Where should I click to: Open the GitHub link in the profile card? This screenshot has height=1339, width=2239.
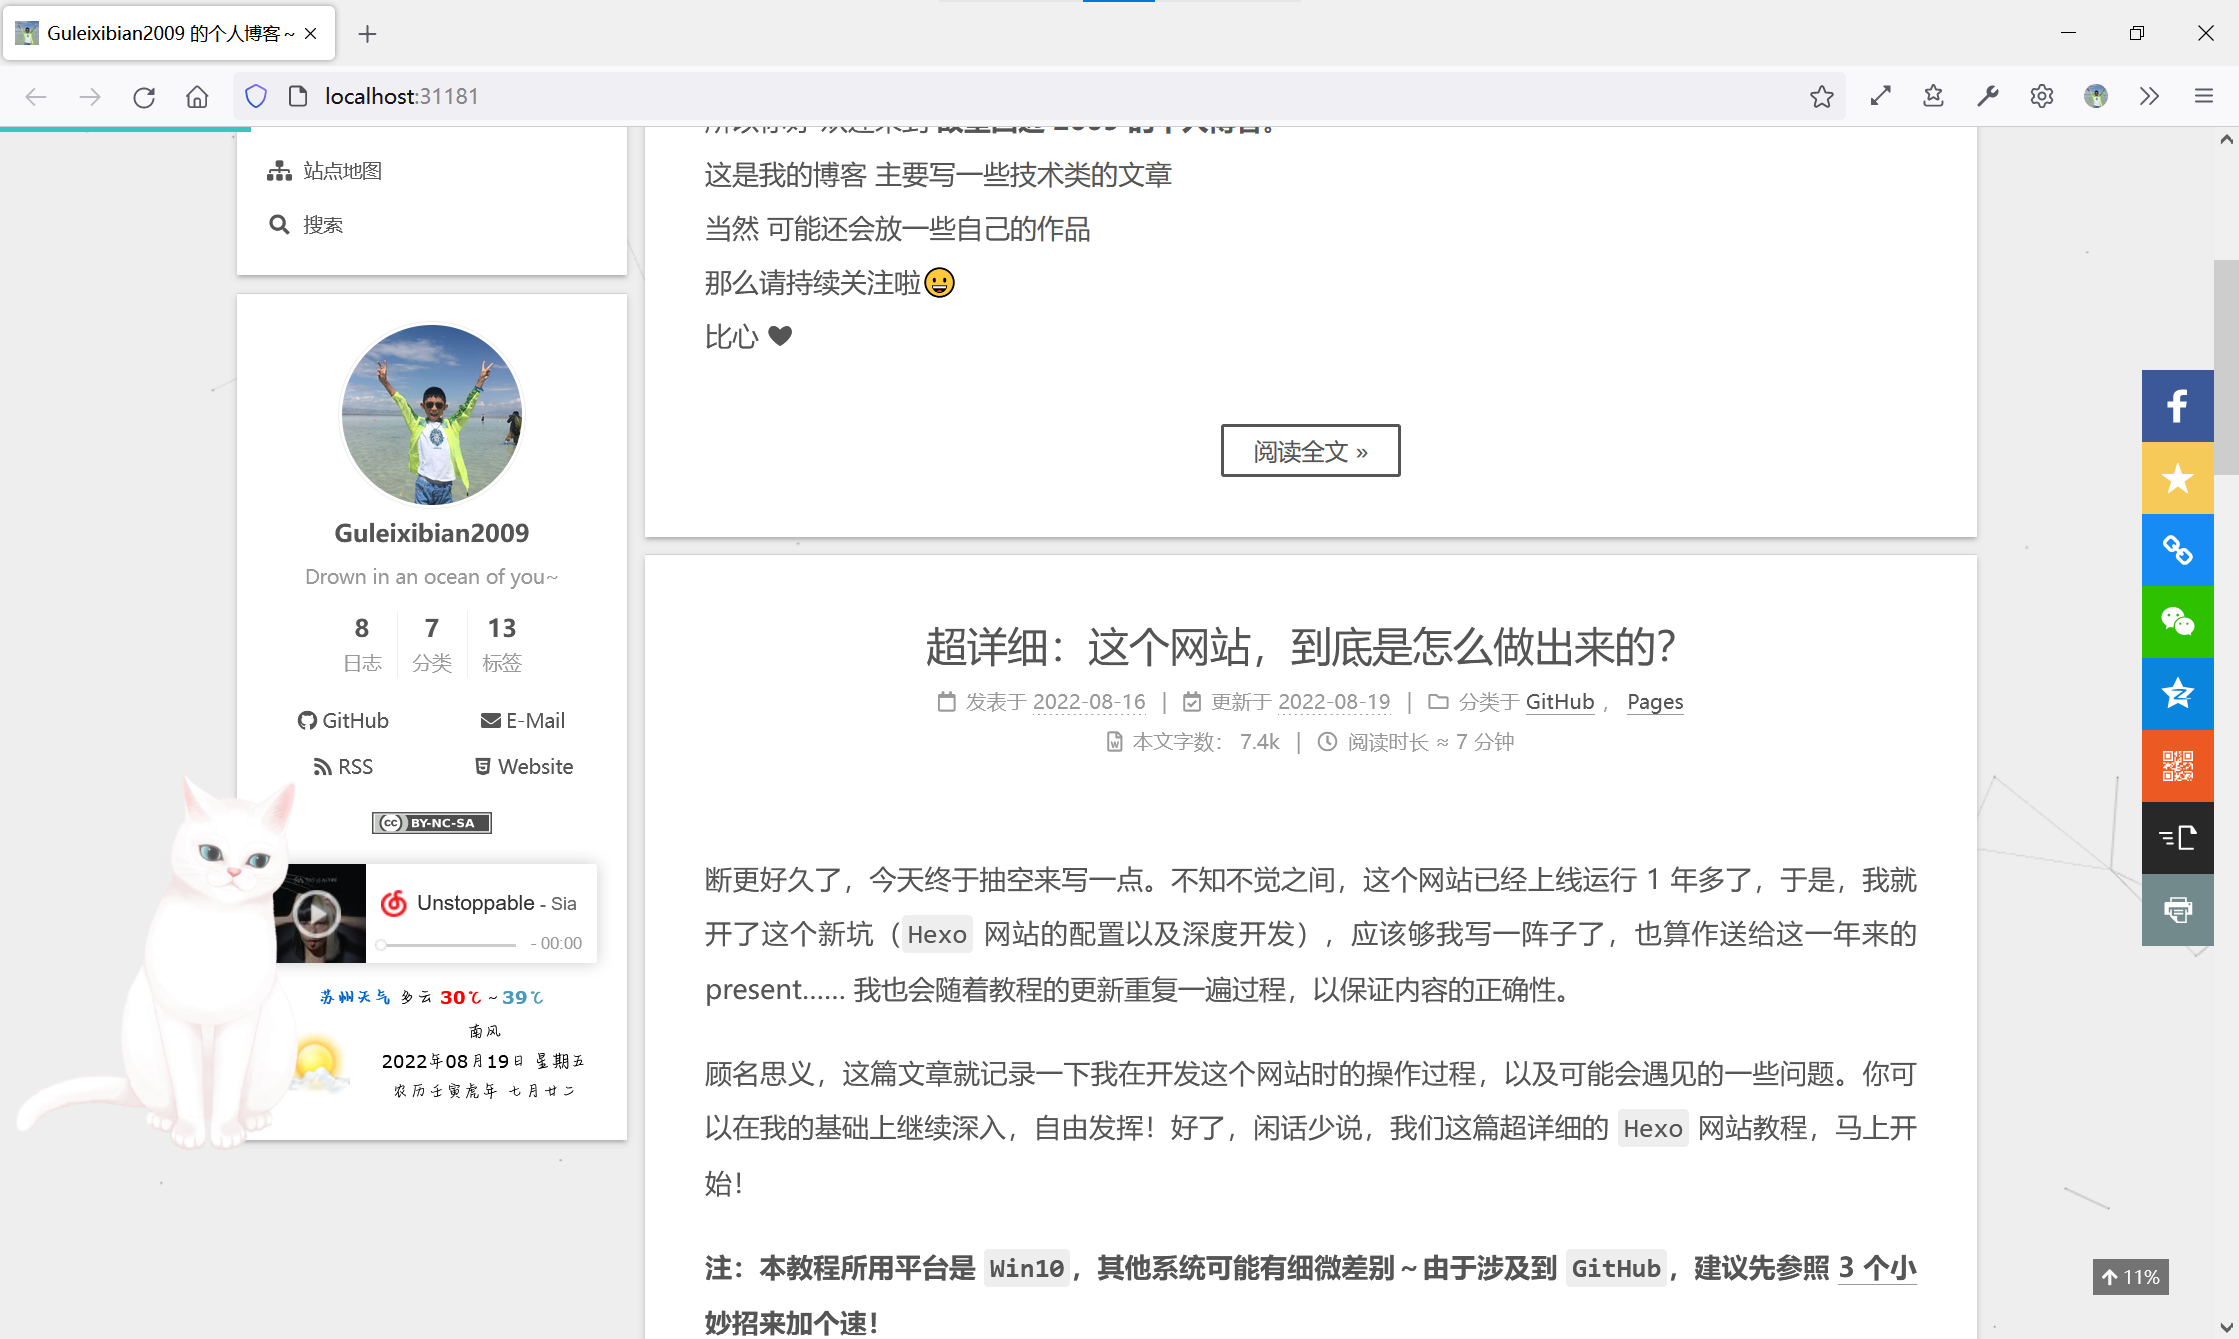[343, 721]
